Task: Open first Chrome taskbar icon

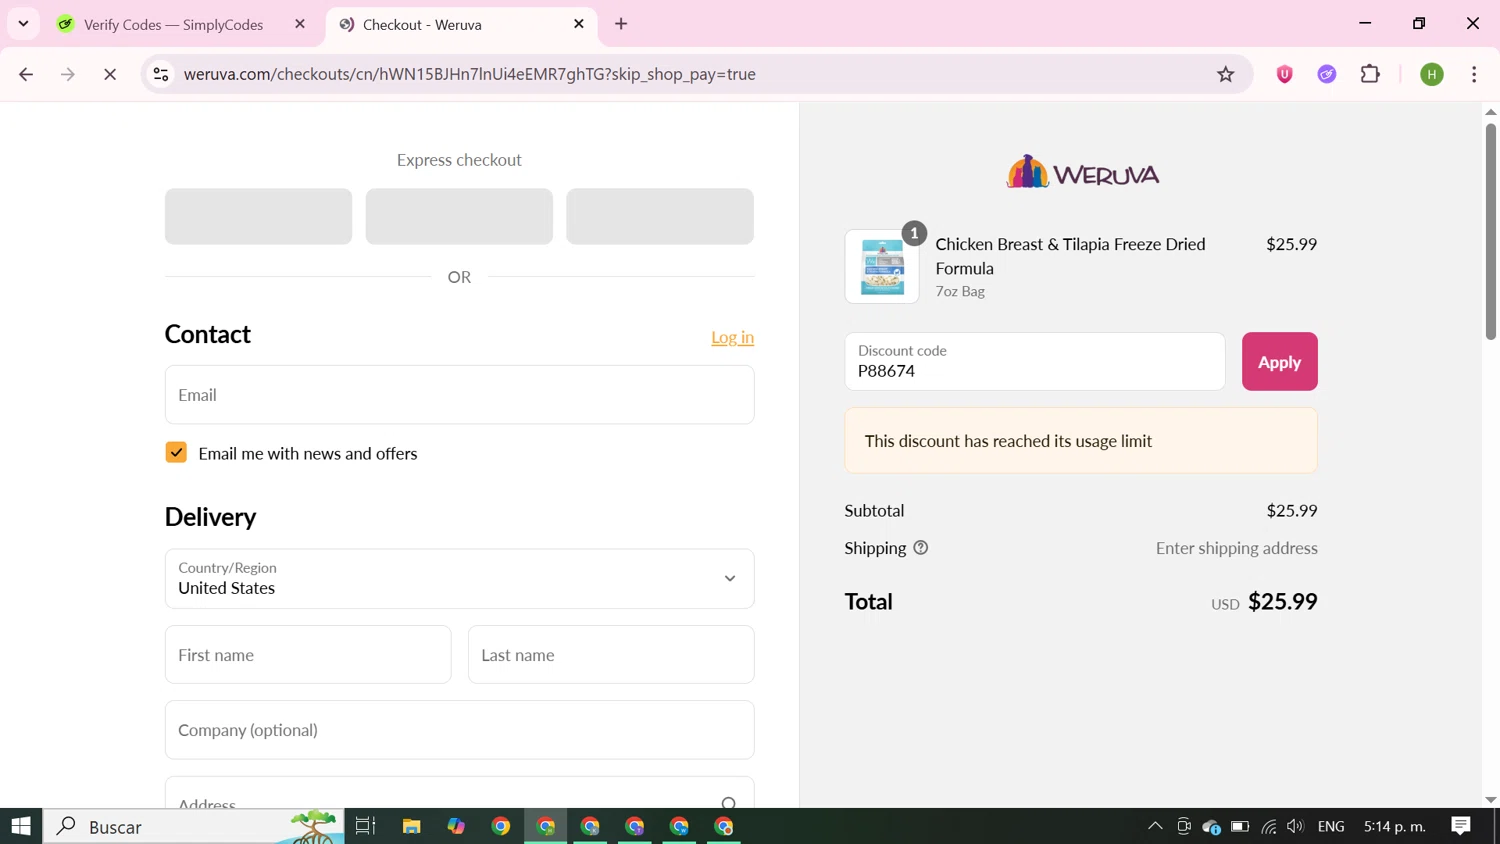Action: tap(501, 826)
